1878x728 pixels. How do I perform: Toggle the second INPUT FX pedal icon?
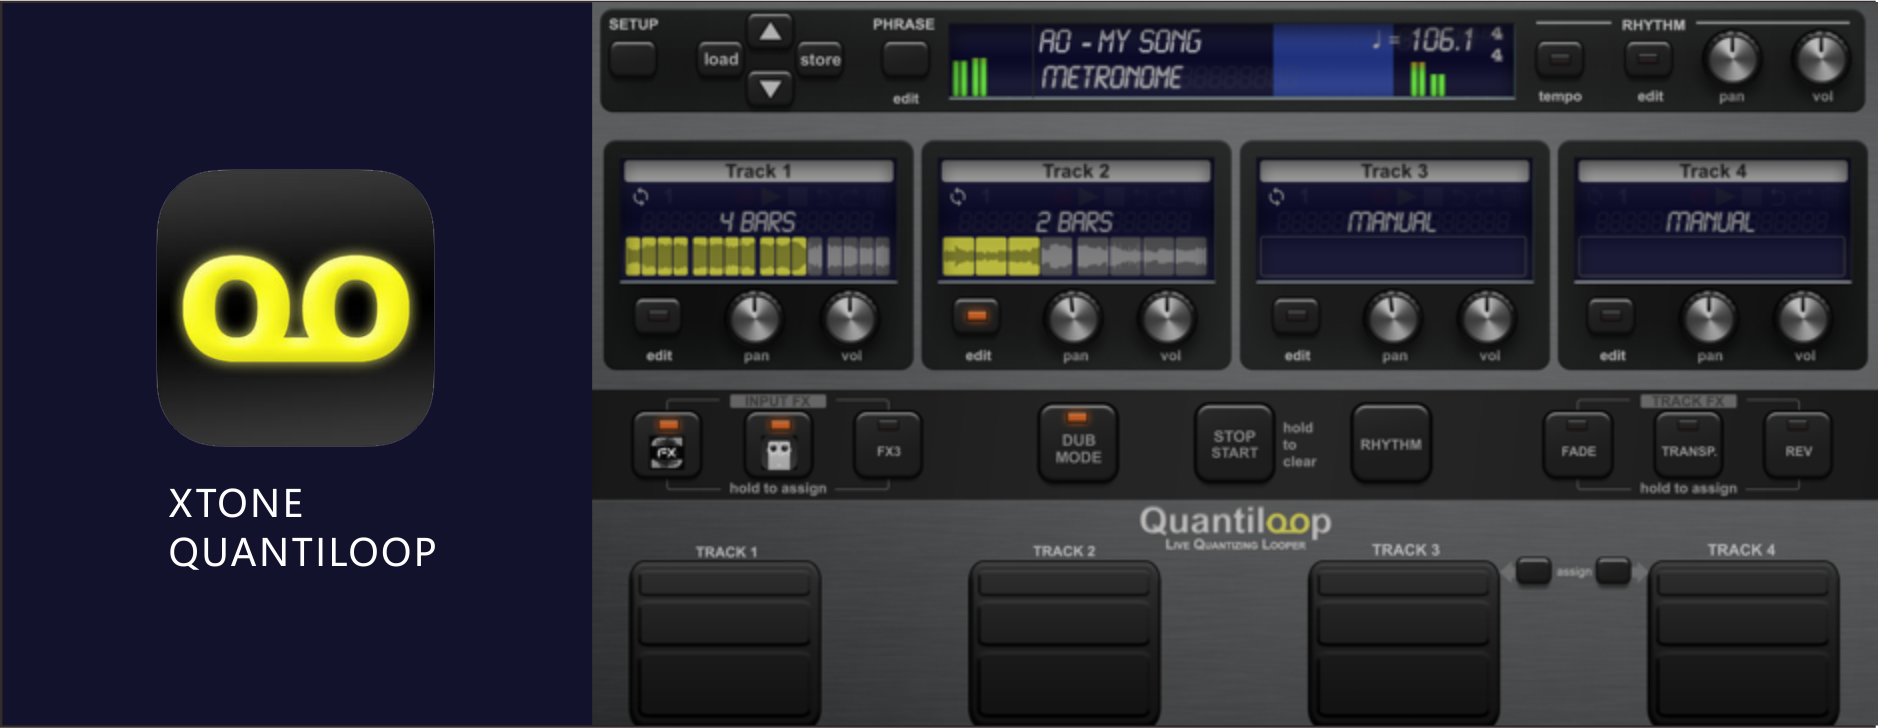tap(779, 444)
